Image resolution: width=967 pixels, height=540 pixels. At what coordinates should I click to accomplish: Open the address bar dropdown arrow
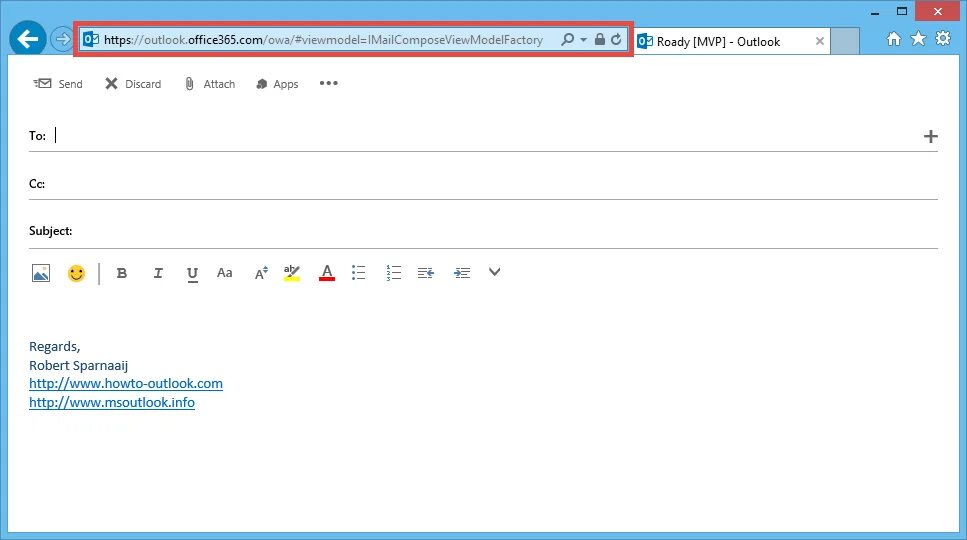pos(583,40)
